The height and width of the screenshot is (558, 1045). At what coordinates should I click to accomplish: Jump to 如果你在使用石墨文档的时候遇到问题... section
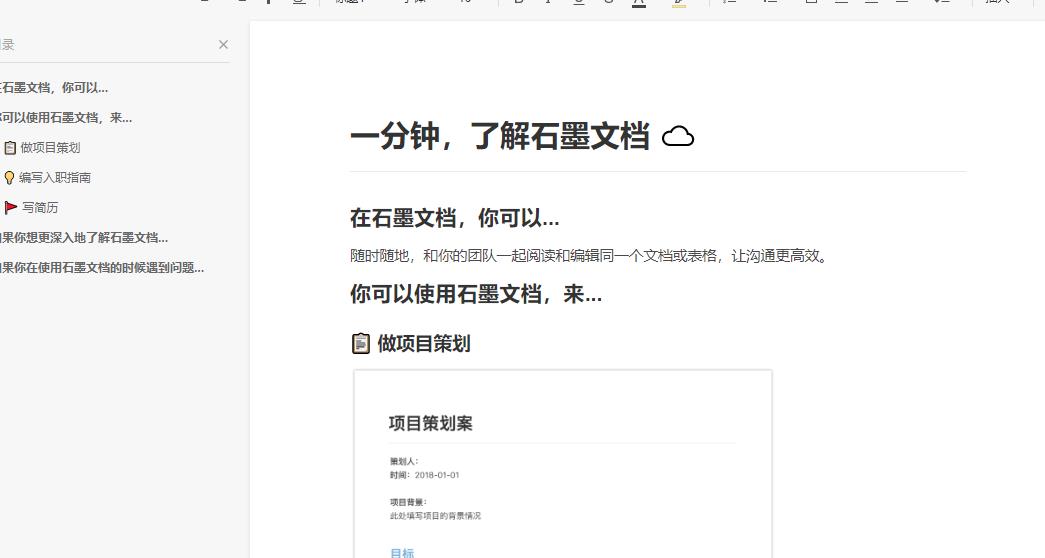click(102, 268)
